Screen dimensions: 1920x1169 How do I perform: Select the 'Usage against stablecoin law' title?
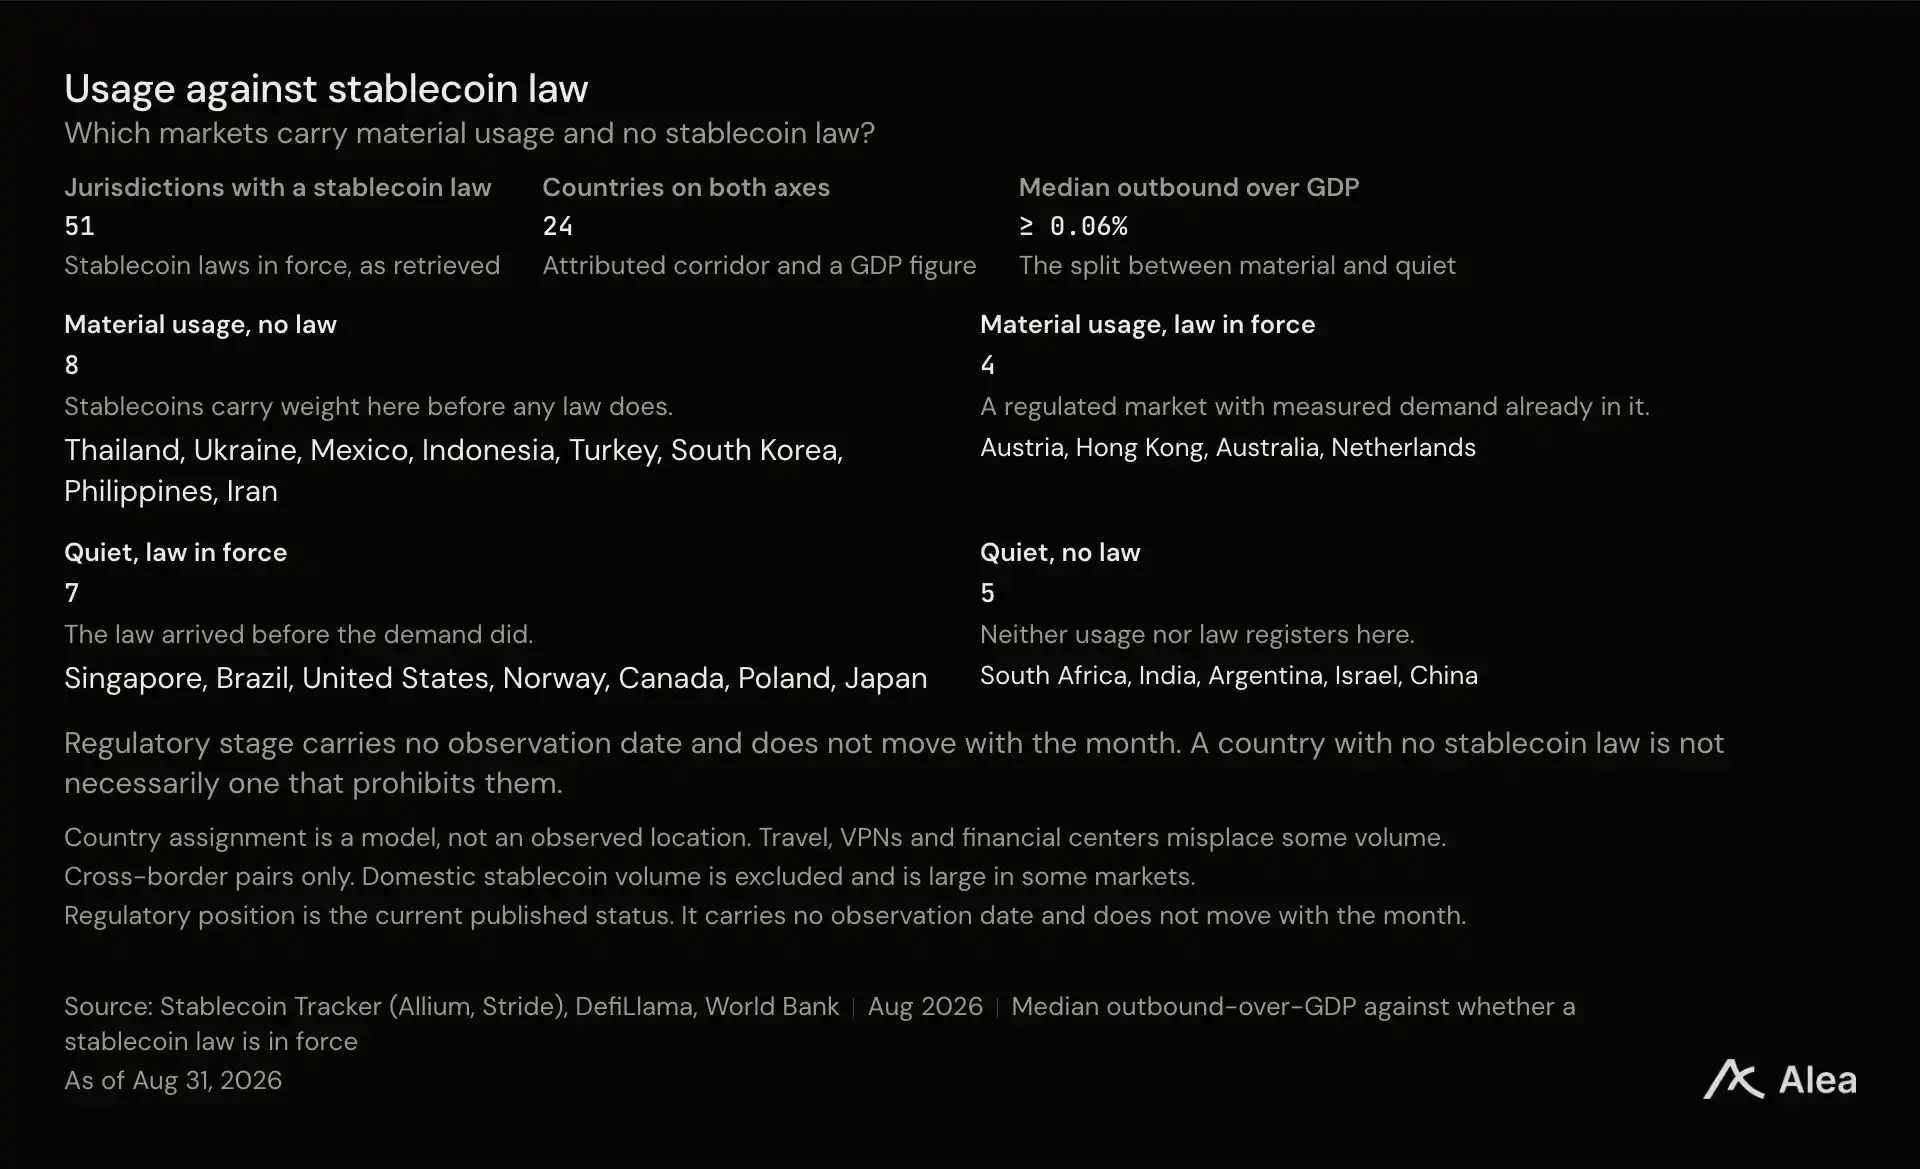pos(326,89)
